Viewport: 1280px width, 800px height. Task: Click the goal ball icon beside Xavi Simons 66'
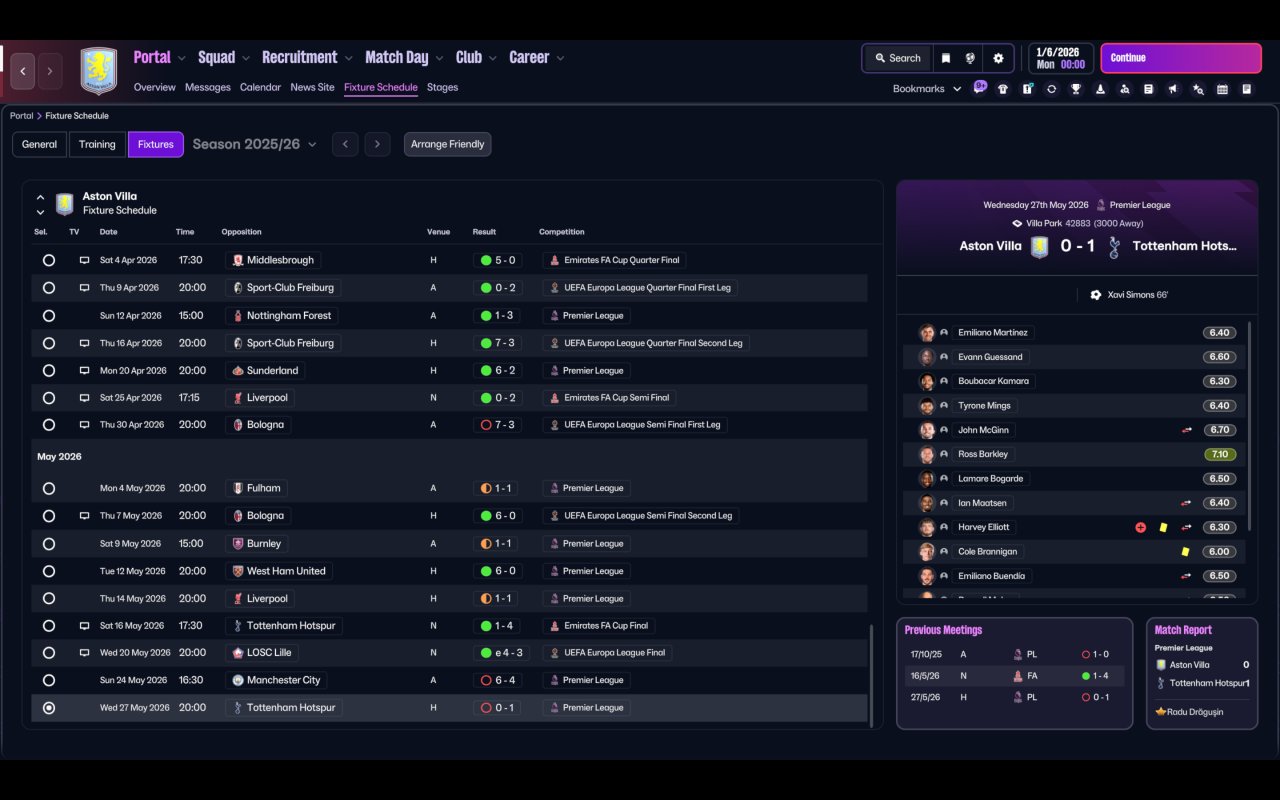click(1096, 295)
